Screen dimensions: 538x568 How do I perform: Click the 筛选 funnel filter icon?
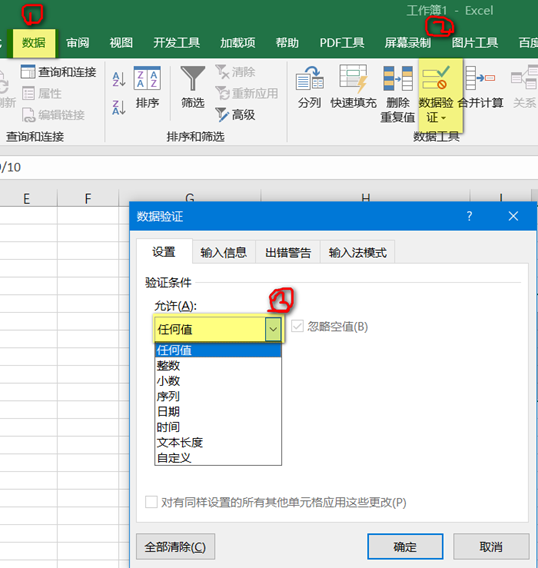[x=193, y=78]
